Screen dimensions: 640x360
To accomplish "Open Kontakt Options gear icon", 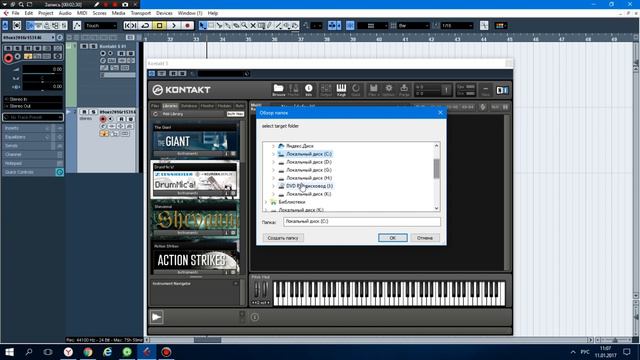I will coord(389,89).
